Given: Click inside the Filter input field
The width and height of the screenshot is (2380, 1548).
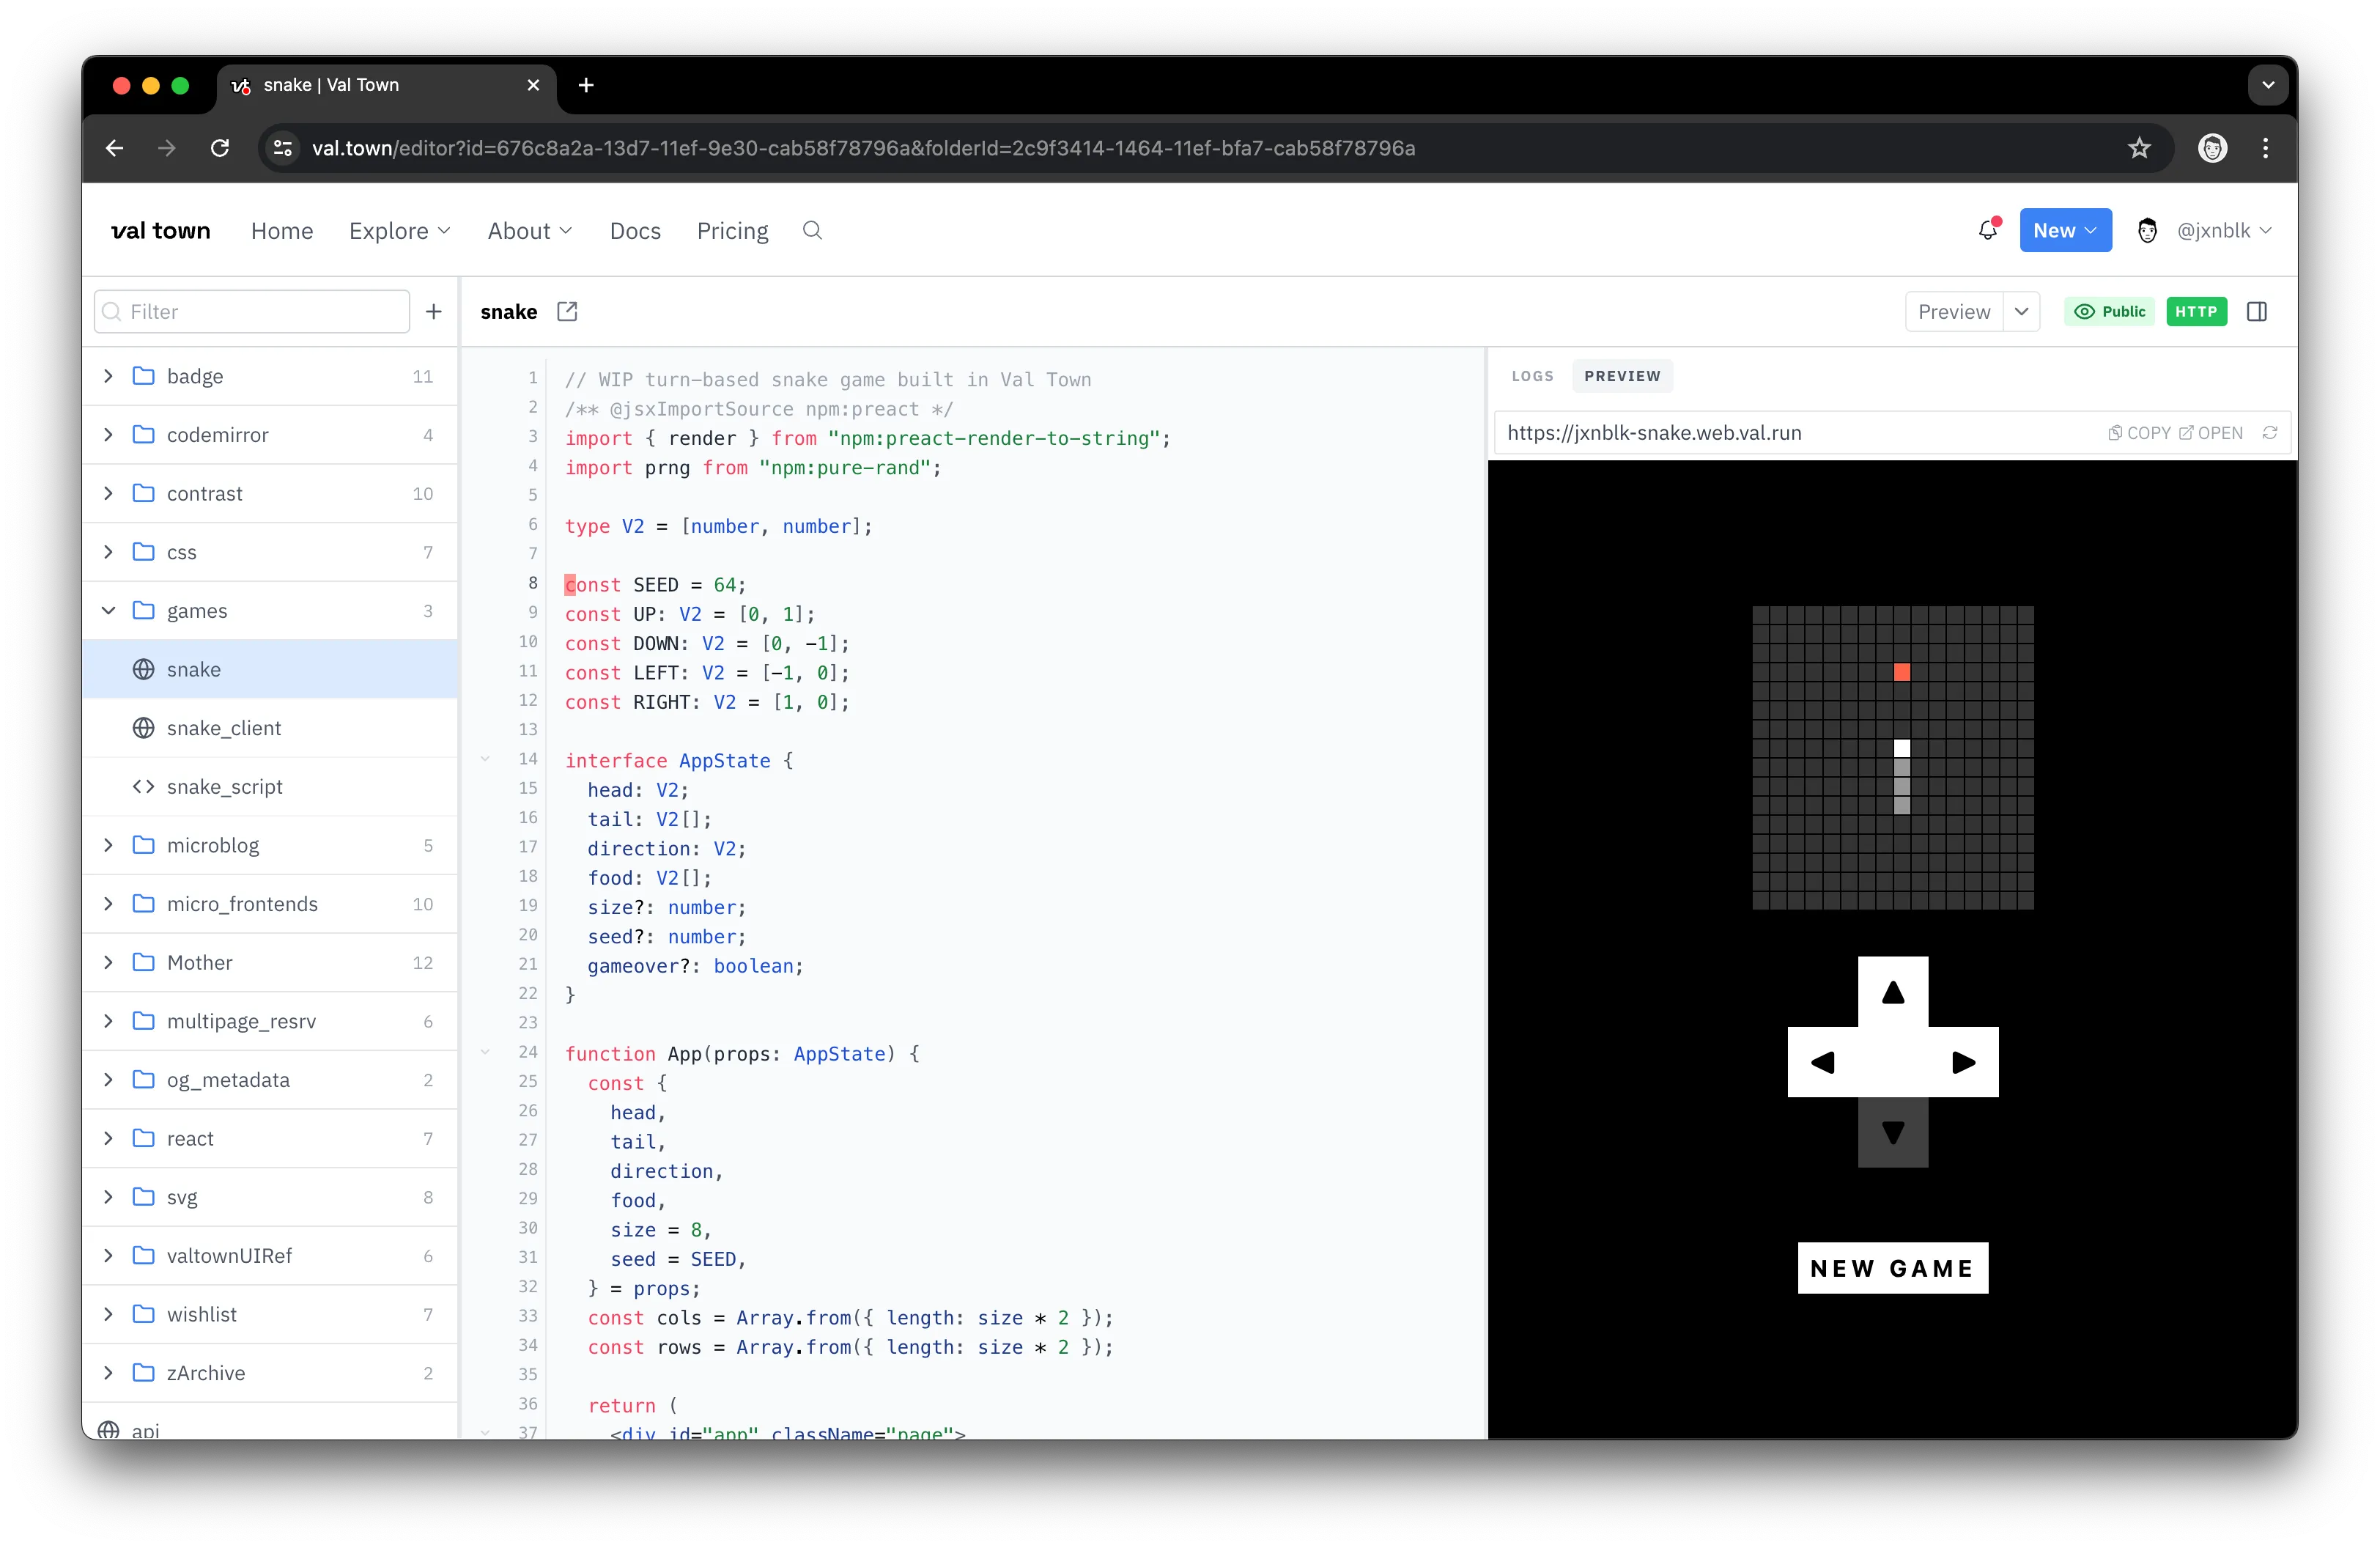Looking at the screenshot, I should [x=250, y=311].
